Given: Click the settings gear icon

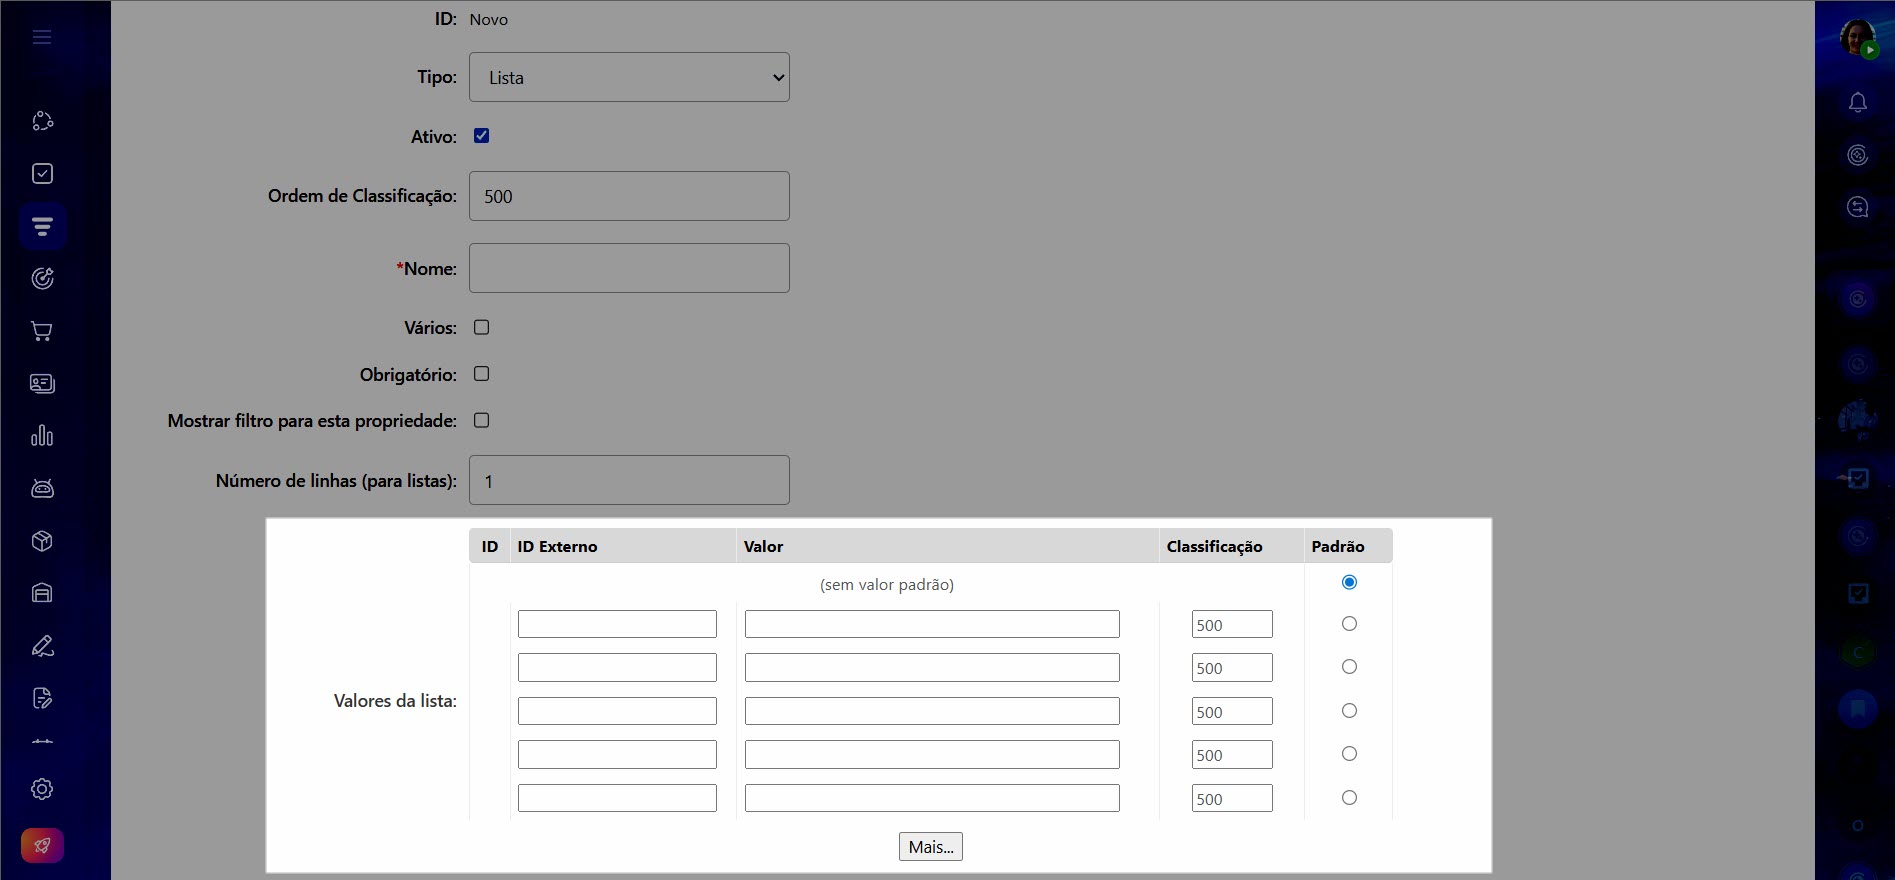Looking at the screenshot, I should 42,789.
